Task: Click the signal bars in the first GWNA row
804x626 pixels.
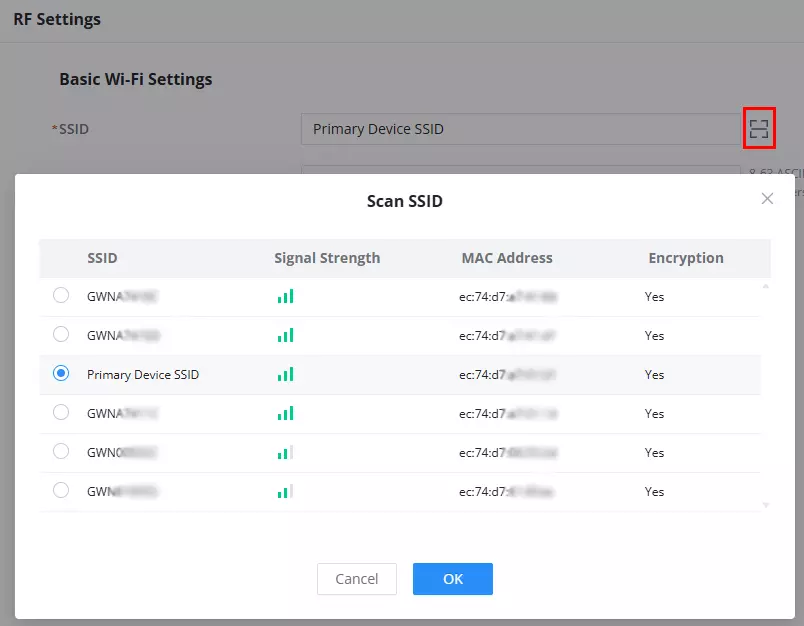Action: 286,296
